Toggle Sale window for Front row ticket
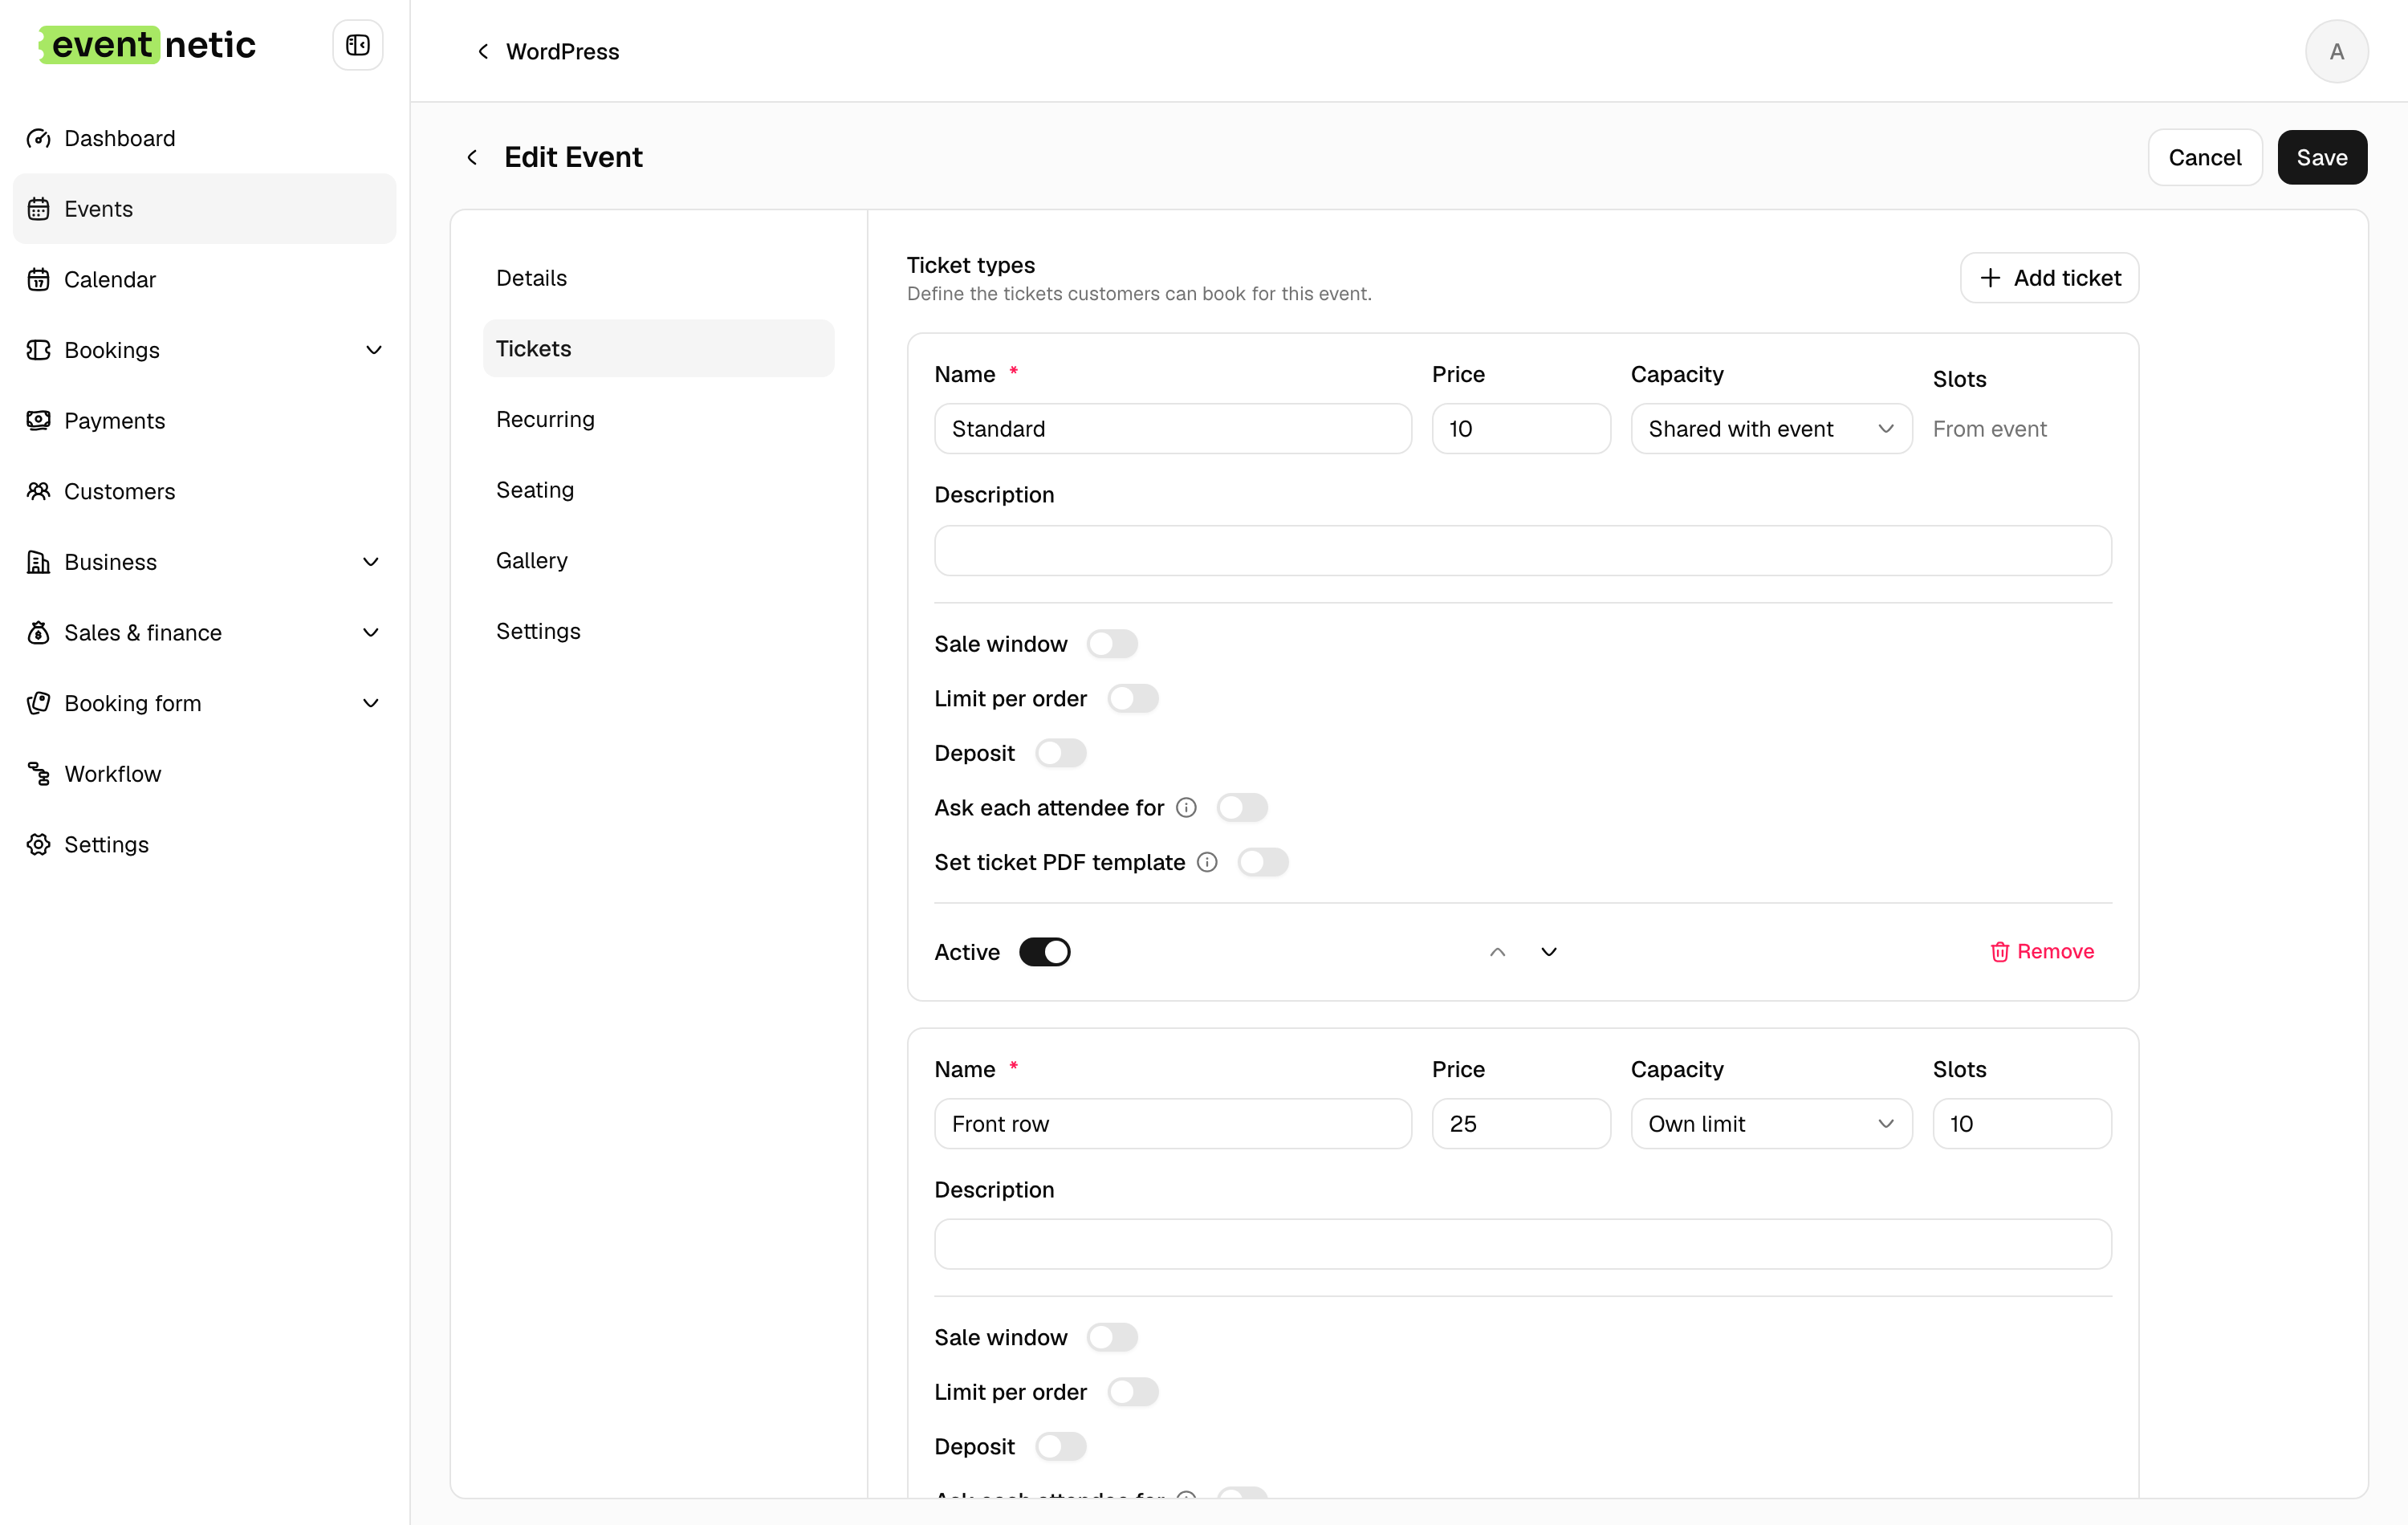This screenshot has height=1525, width=2408. coord(1112,1338)
